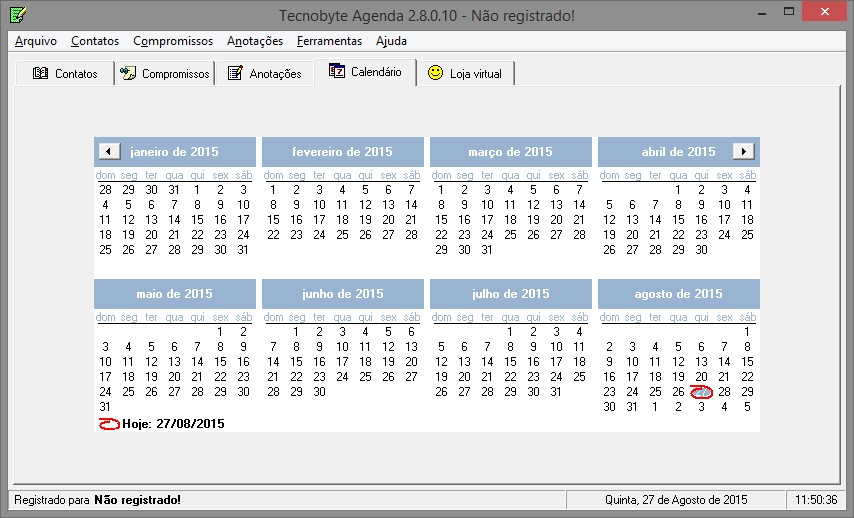Select day 17 in março de 2015
The width and height of the screenshot is (854, 518).
487,220
